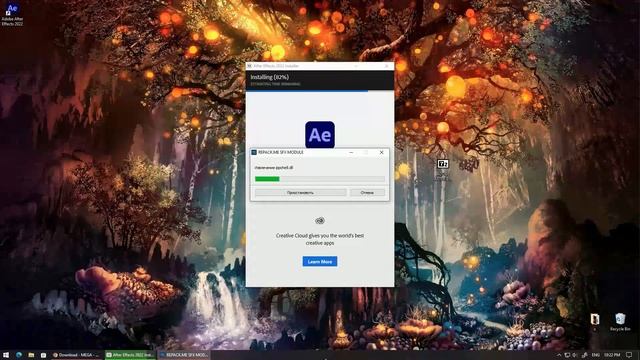640x360 pixels.
Task: Click the extracting file name text in SFX dialog
Action: click(274, 167)
